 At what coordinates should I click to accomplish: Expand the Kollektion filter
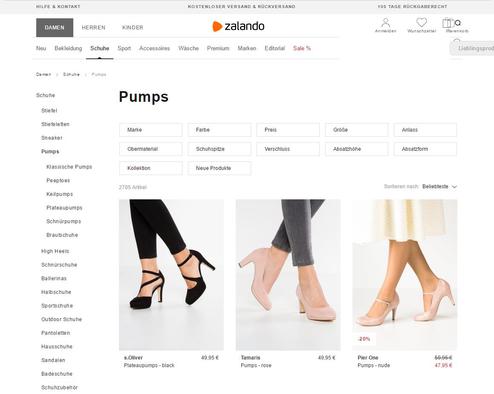pyautogui.click(x=151, y=168)
